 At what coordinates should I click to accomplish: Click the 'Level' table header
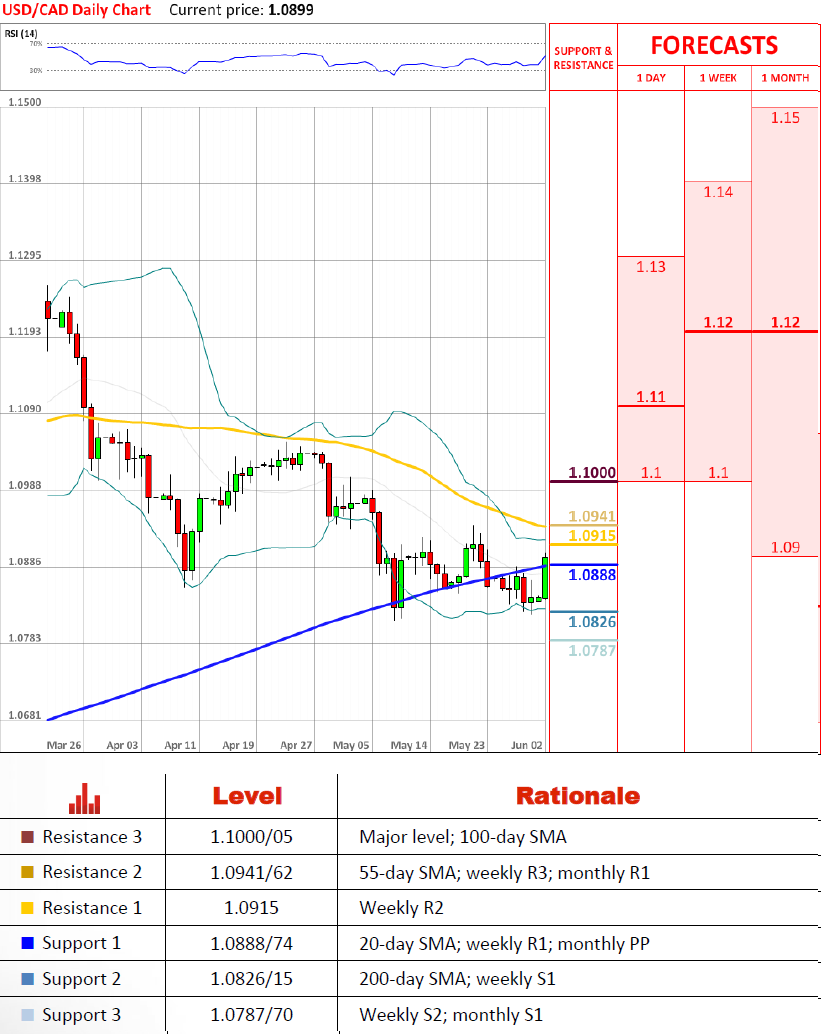pyautogui.click(x=247, y=796)
